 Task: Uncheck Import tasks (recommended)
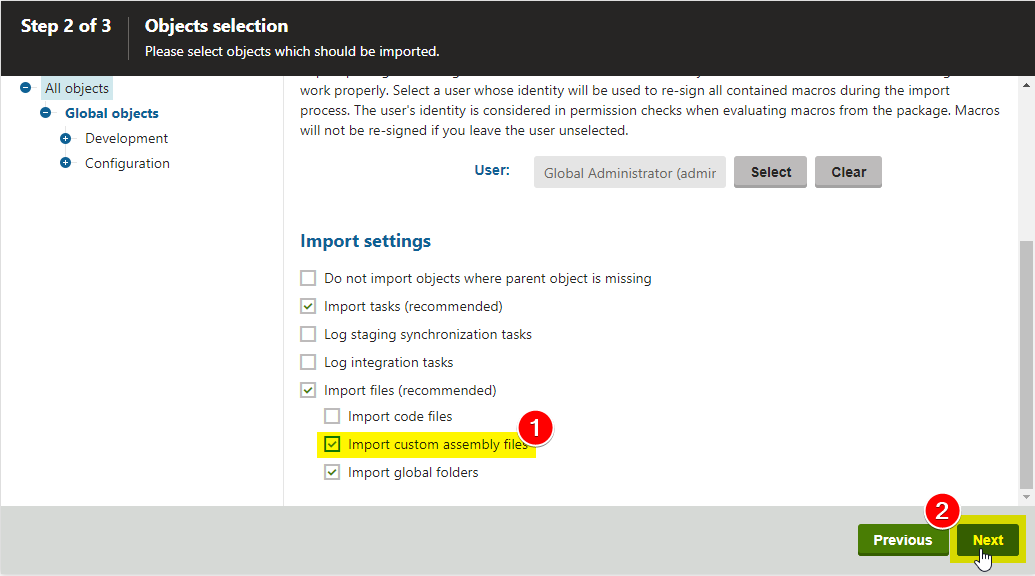pyautogui.click(x=308, y=306)
